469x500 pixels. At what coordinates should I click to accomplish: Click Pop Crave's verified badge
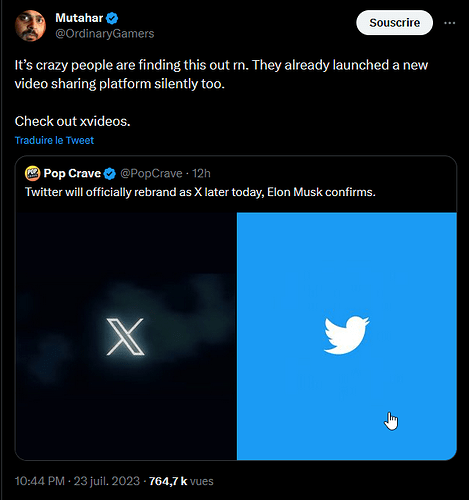click(110, 174)
